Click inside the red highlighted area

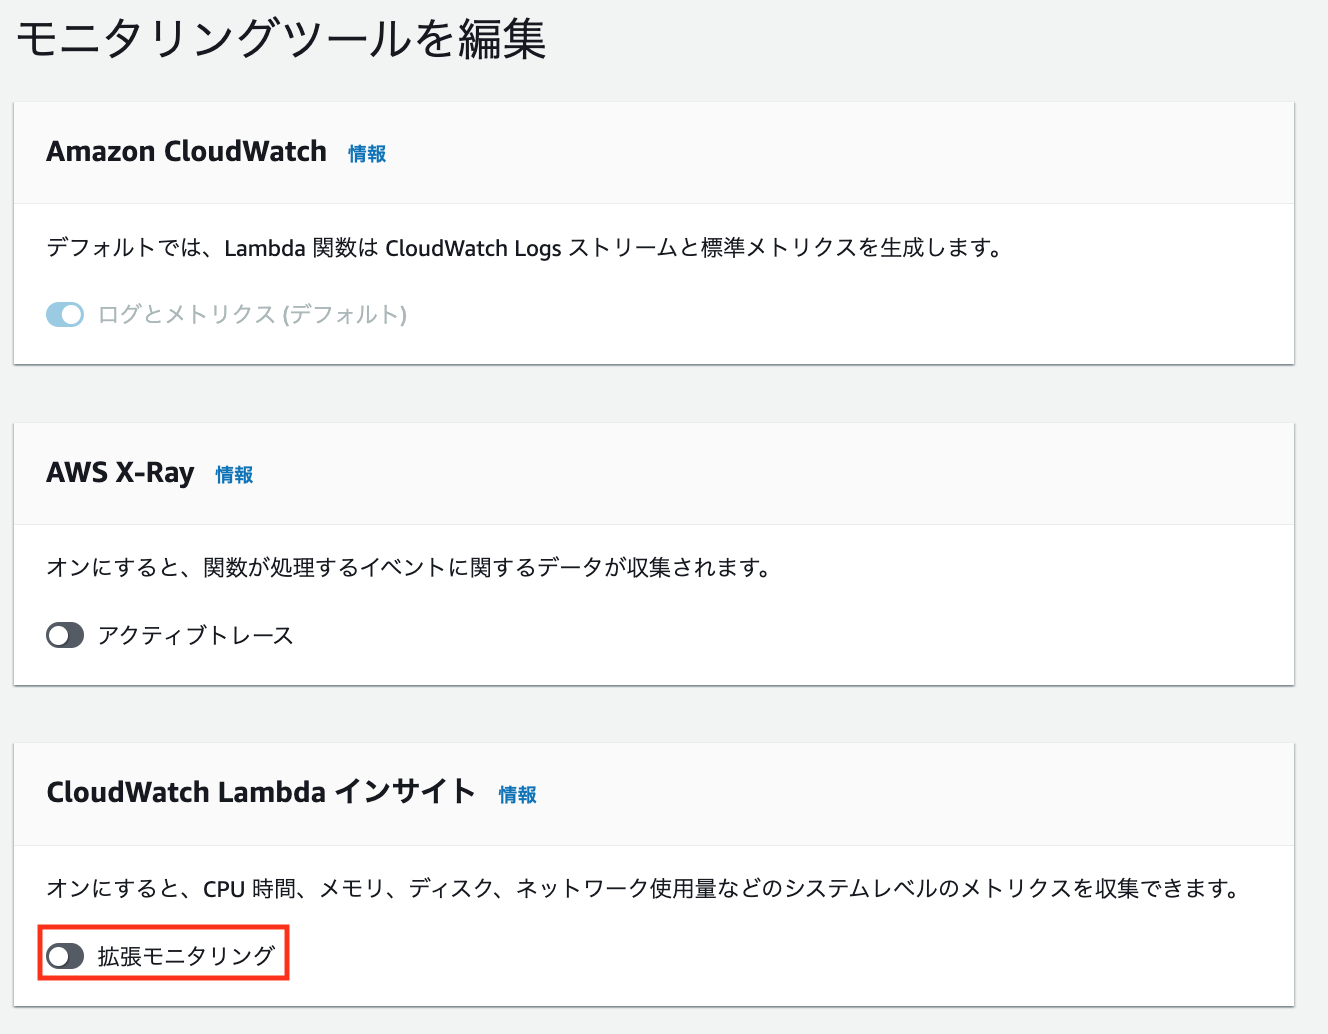point(163,955)
